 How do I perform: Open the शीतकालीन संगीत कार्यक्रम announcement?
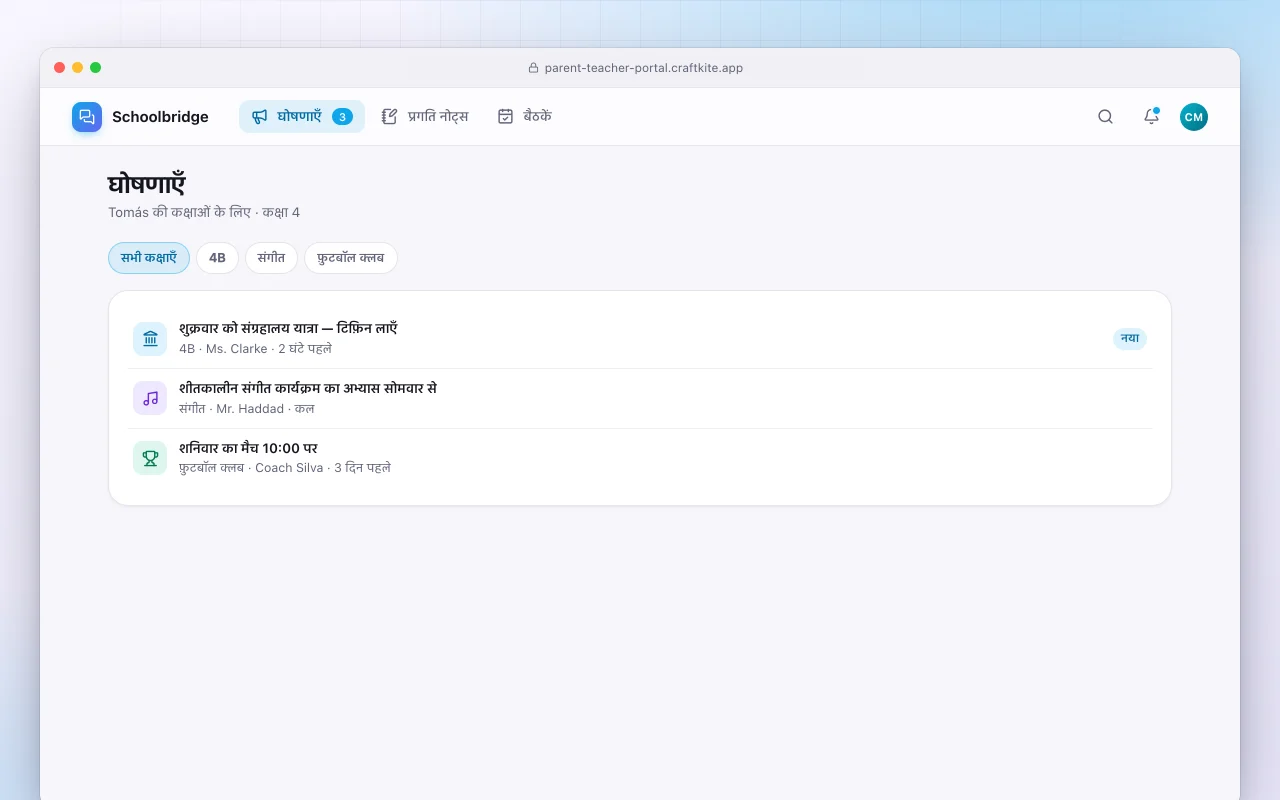tap(640, 399)
